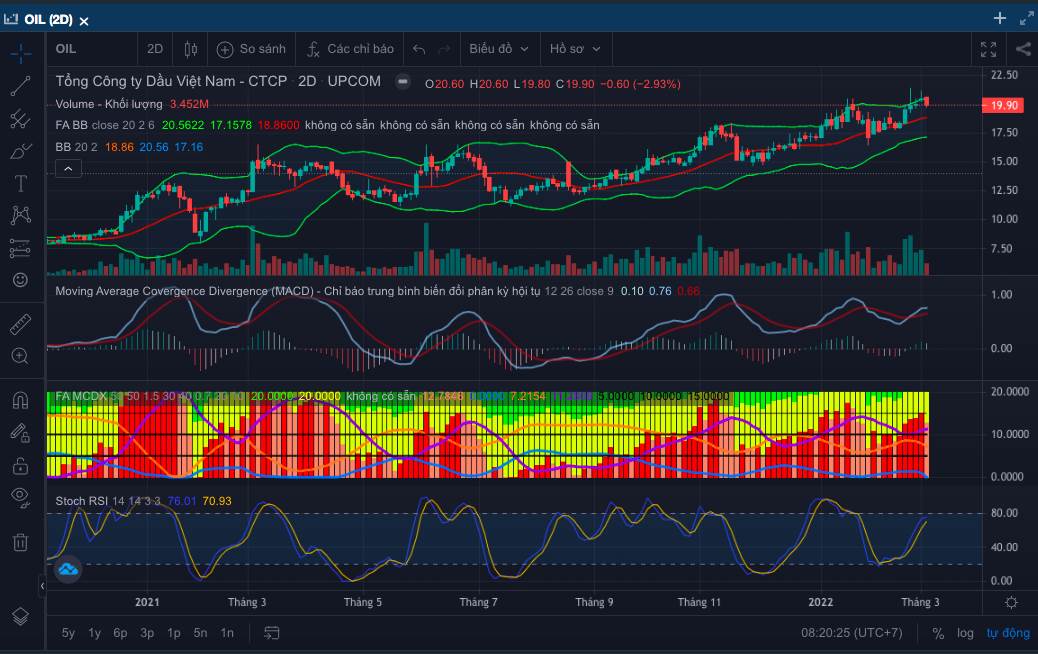Screen dimensions: 1038x654
Task: Select the brush drawing tool
Action: [21, 151]
